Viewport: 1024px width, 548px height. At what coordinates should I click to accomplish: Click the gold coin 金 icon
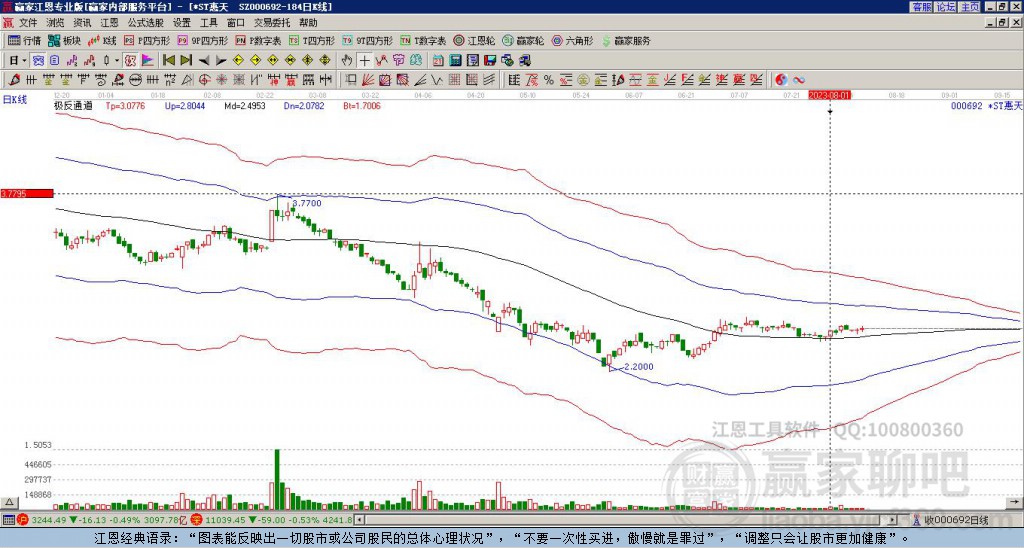click(583, 80)
